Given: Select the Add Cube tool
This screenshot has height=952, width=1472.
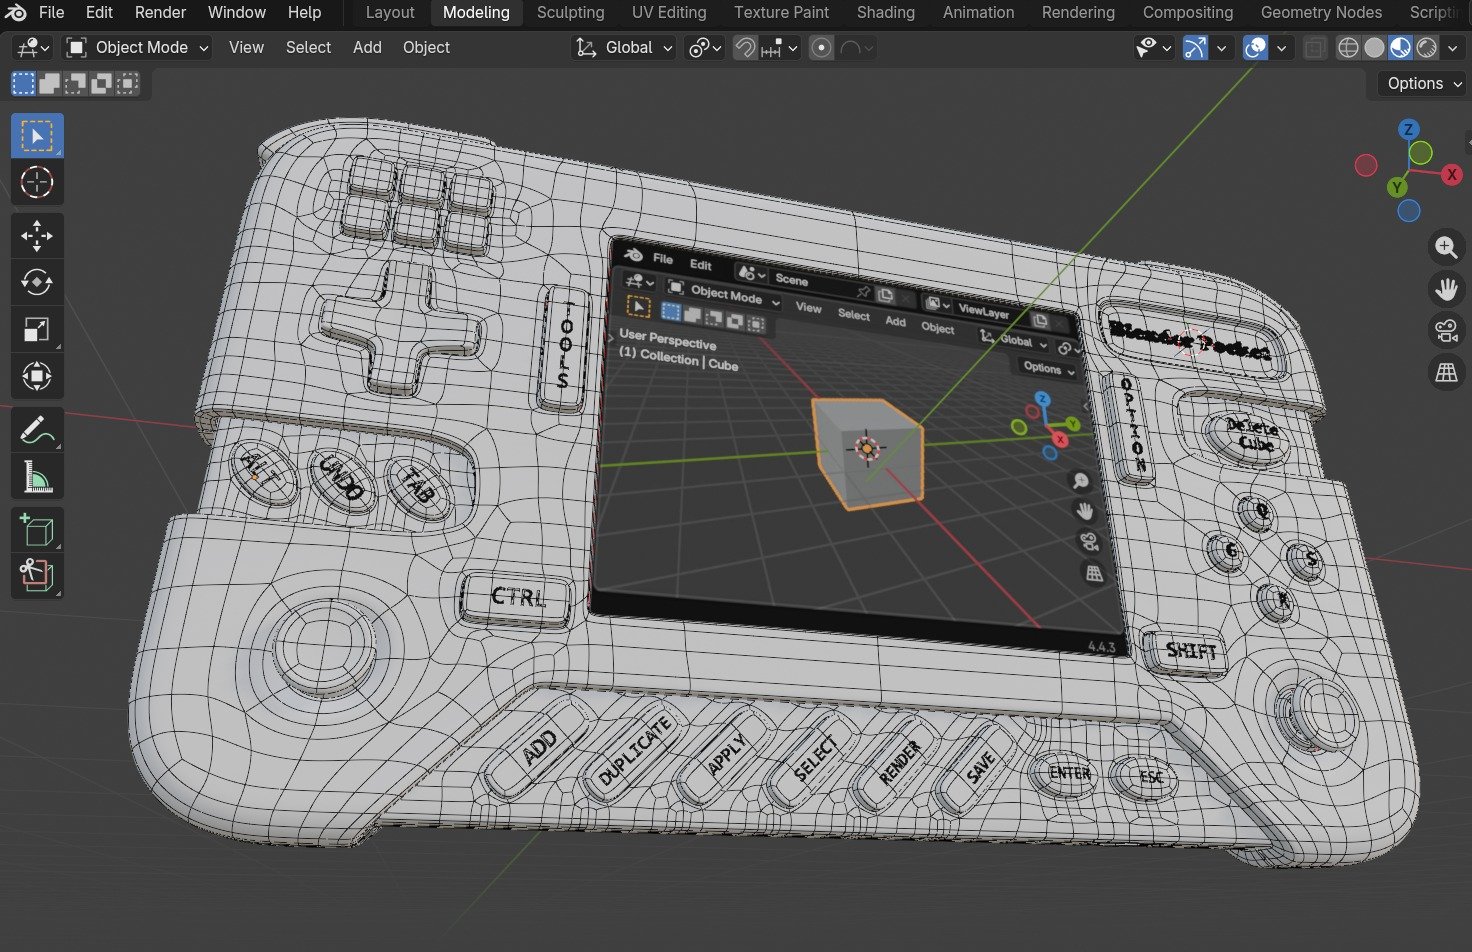Looking at the screenshot, I should (x=37, y=529).
